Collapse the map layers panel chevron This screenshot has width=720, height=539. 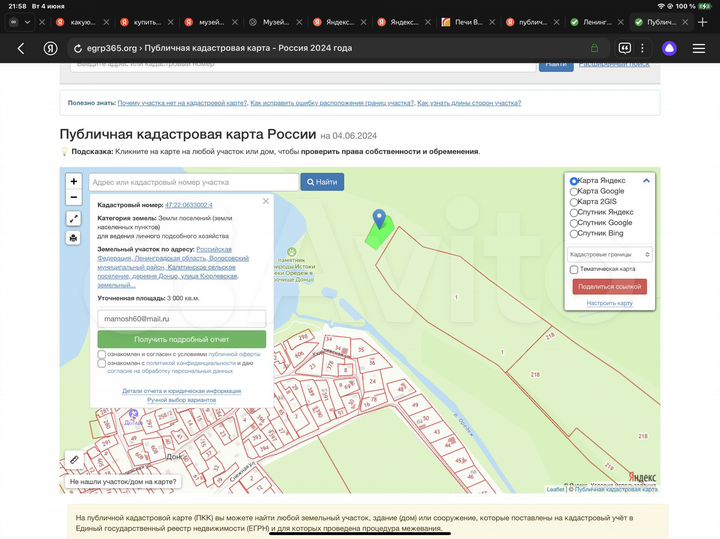click(646, 181)
